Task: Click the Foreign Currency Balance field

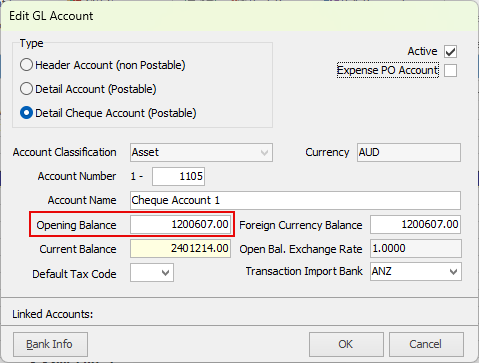Action: click(415, 224)
